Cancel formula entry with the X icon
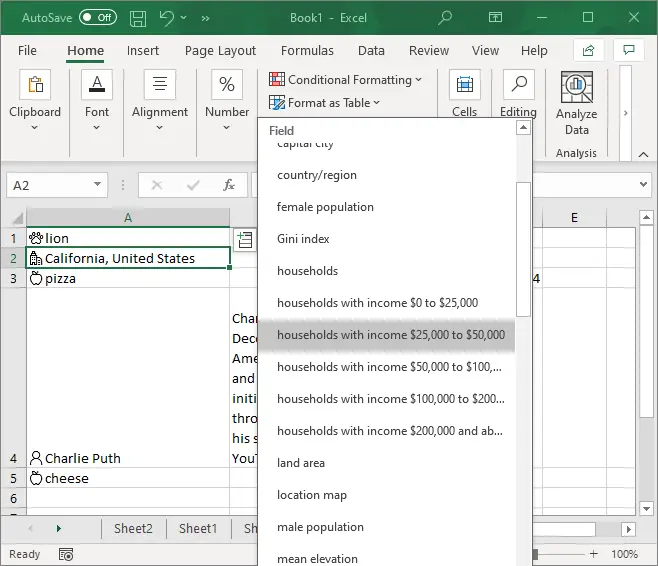This screenshot has width=658, height=566. pyautogui.click(x=157, y=185)
